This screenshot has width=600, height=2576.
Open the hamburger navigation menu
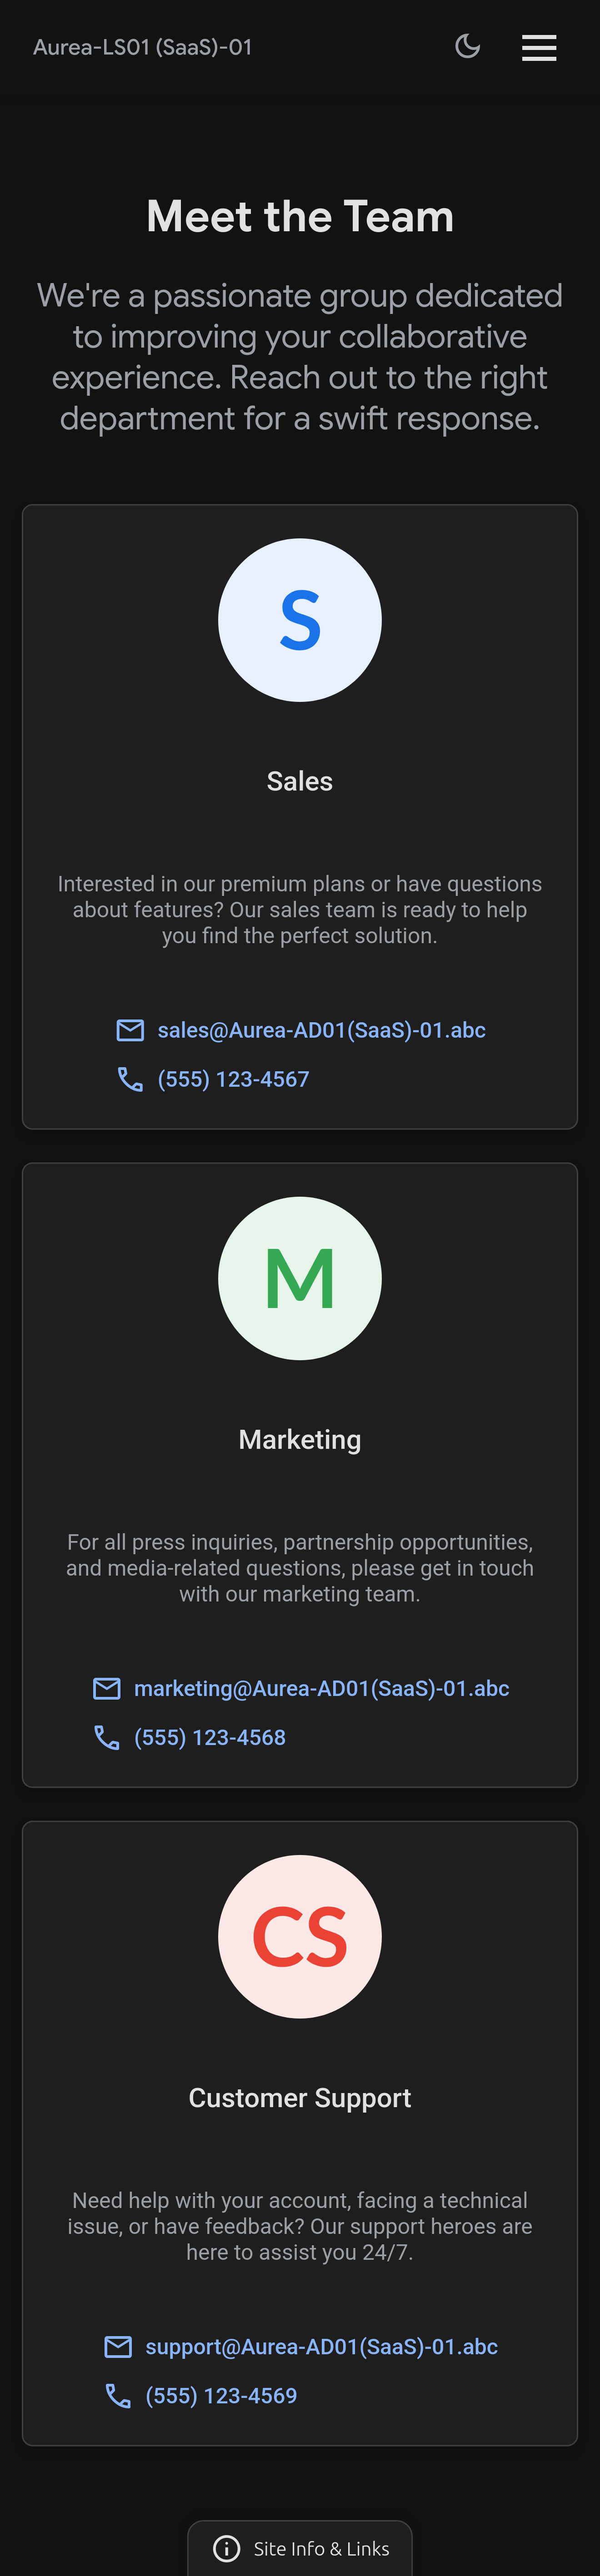539,47
